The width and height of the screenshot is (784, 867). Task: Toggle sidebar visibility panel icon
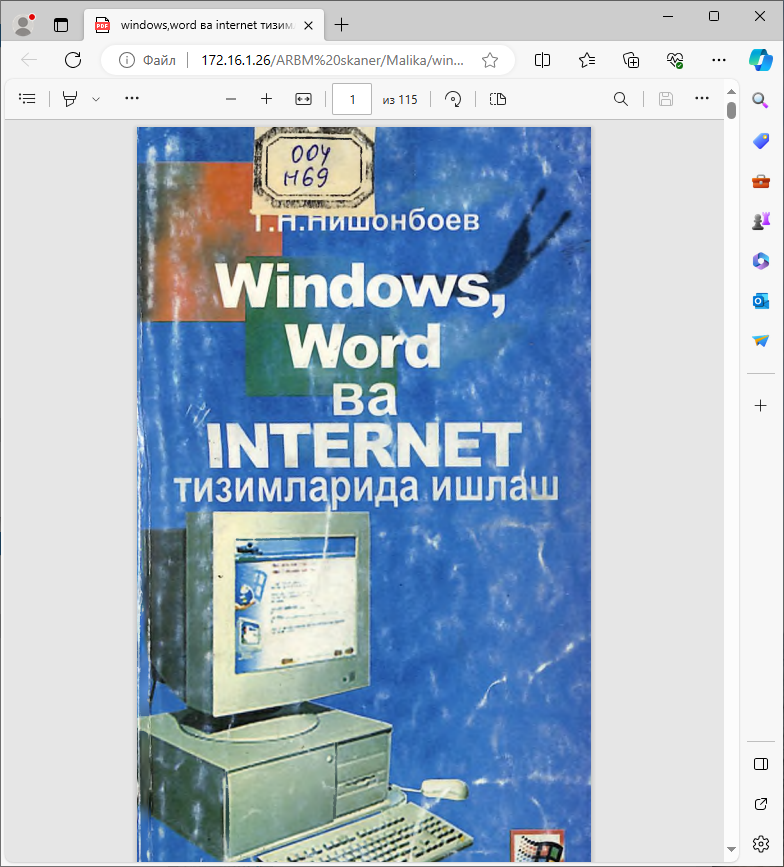point(761,764)
